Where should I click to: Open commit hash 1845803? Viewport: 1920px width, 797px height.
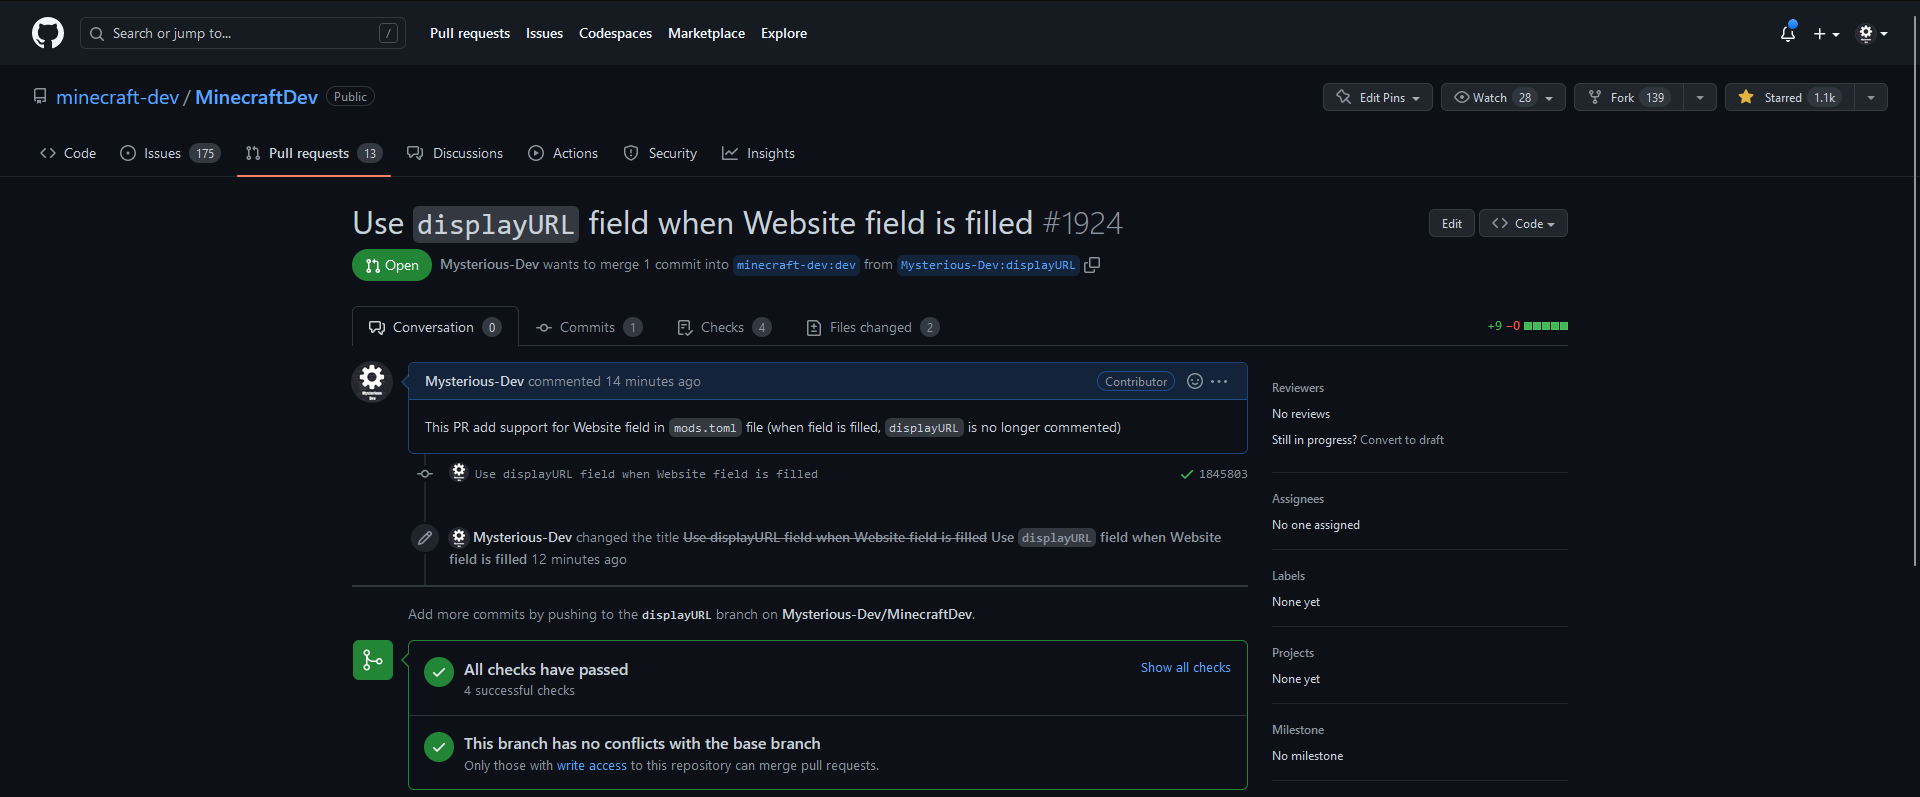pos(1223,474)
